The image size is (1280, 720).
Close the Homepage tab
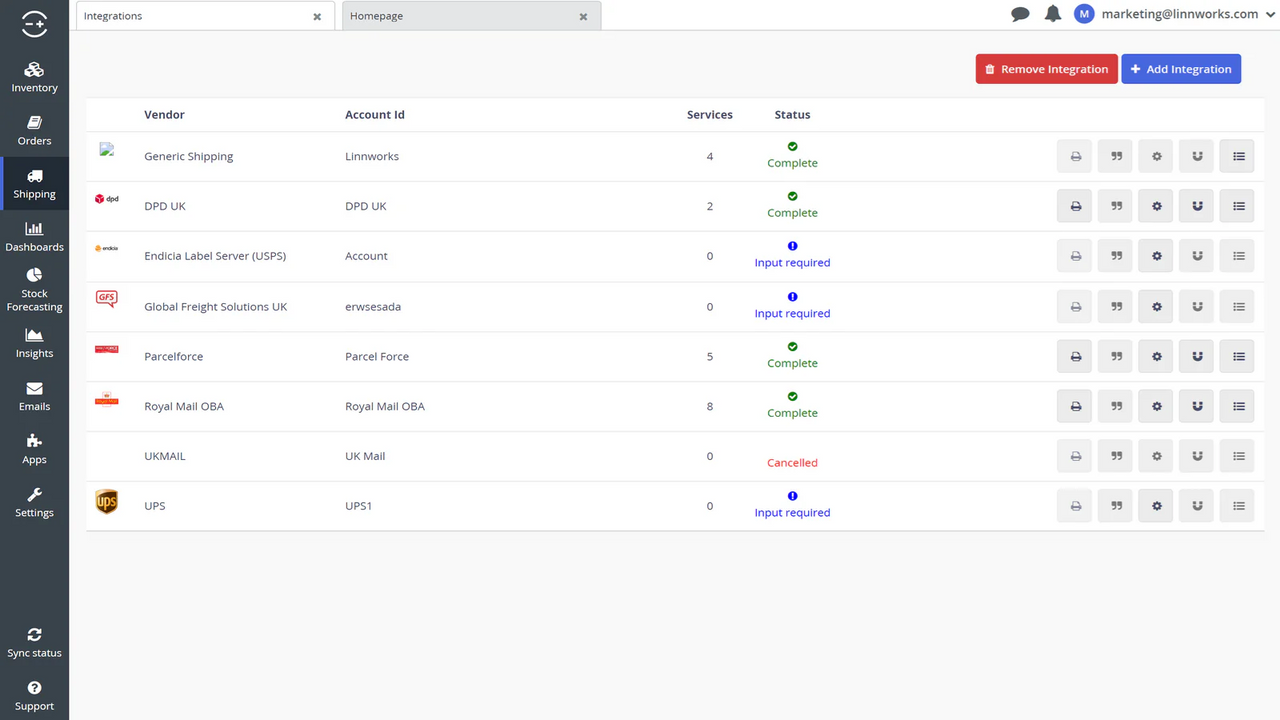pos(583,17)
